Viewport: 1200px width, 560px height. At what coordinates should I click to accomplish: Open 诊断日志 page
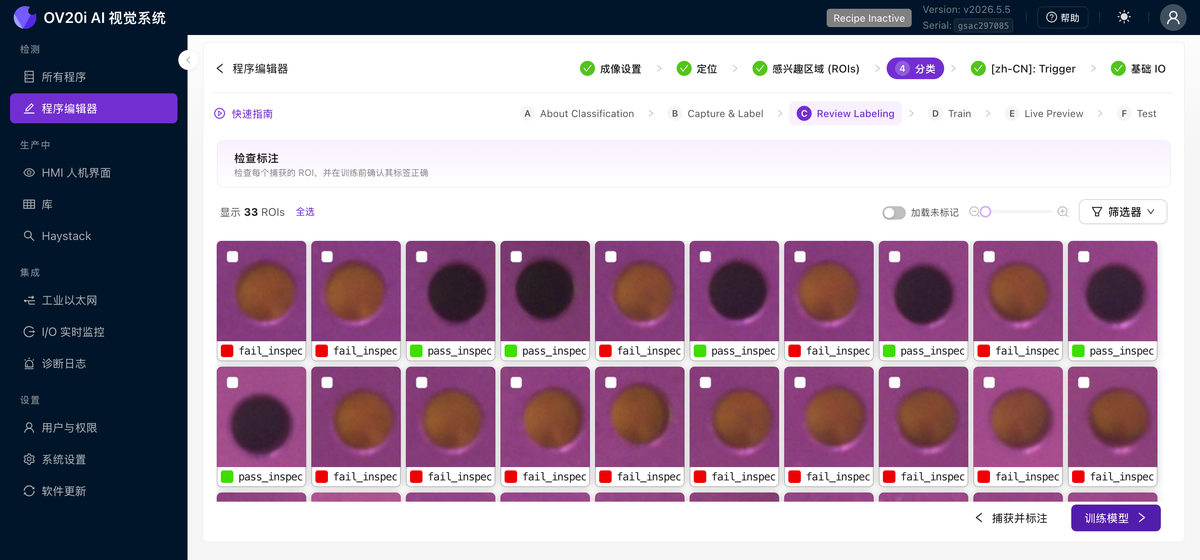click(94, 365)
